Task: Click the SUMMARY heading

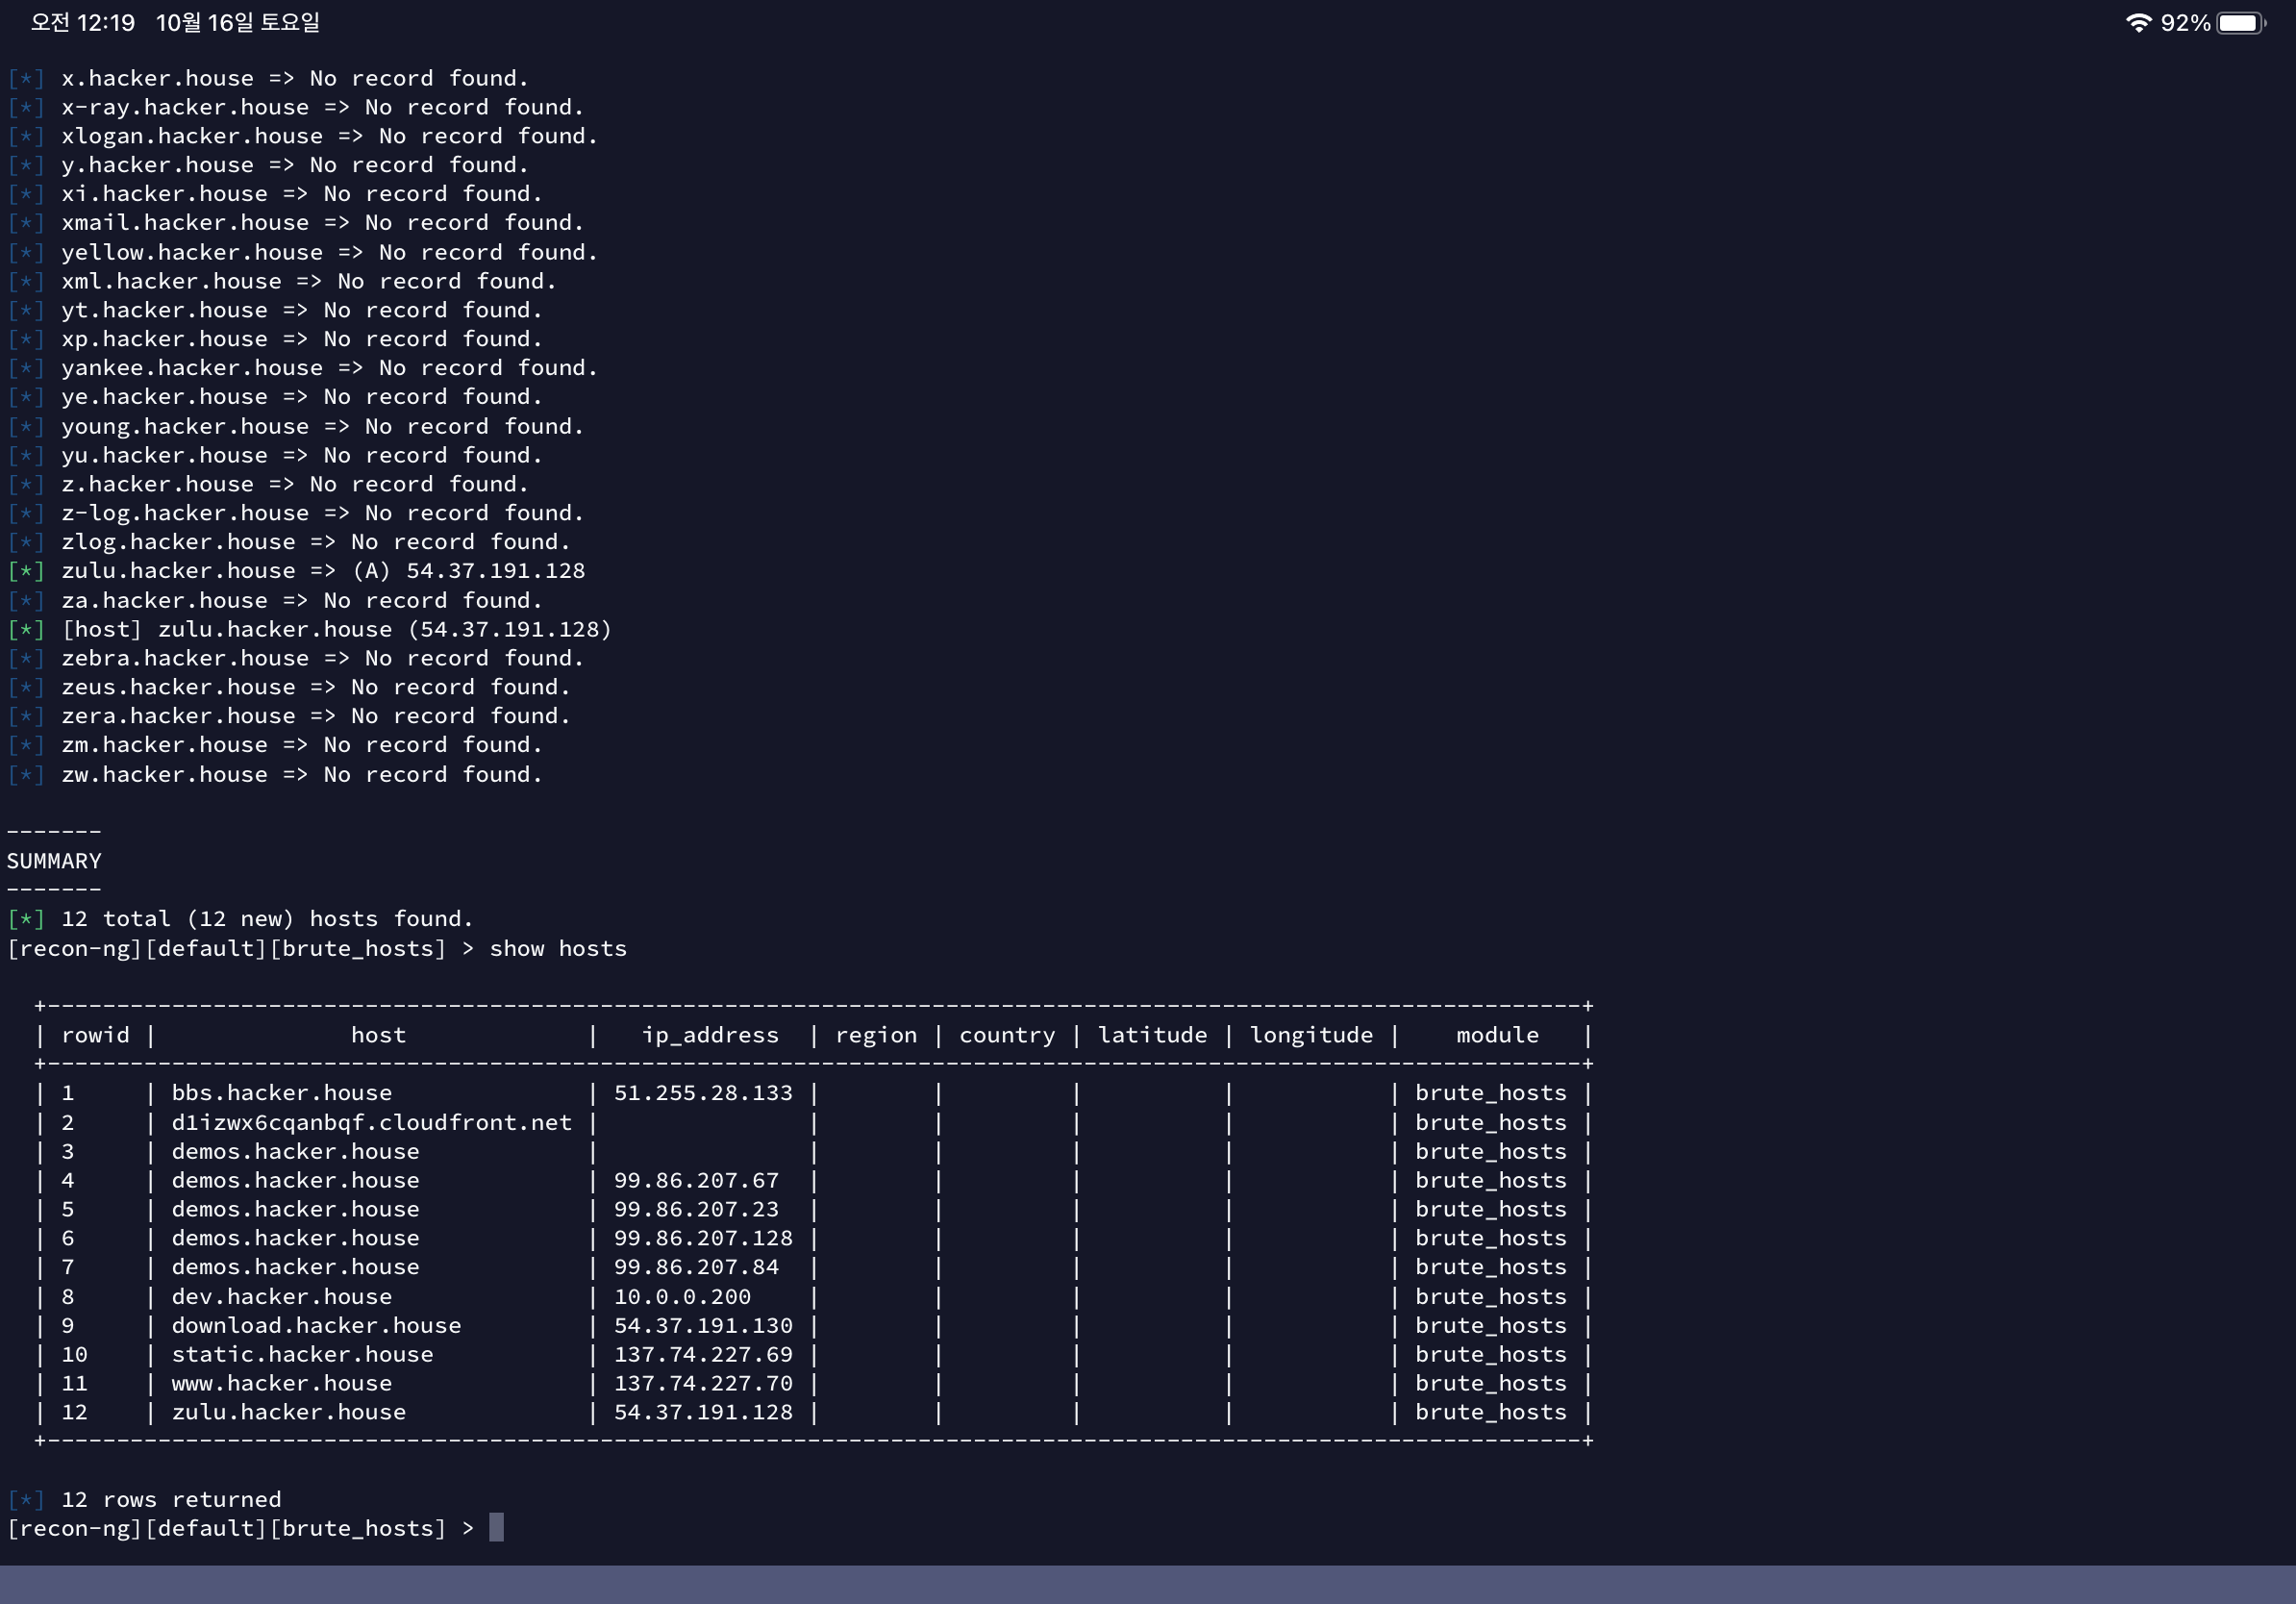Action: pos(54,861)
